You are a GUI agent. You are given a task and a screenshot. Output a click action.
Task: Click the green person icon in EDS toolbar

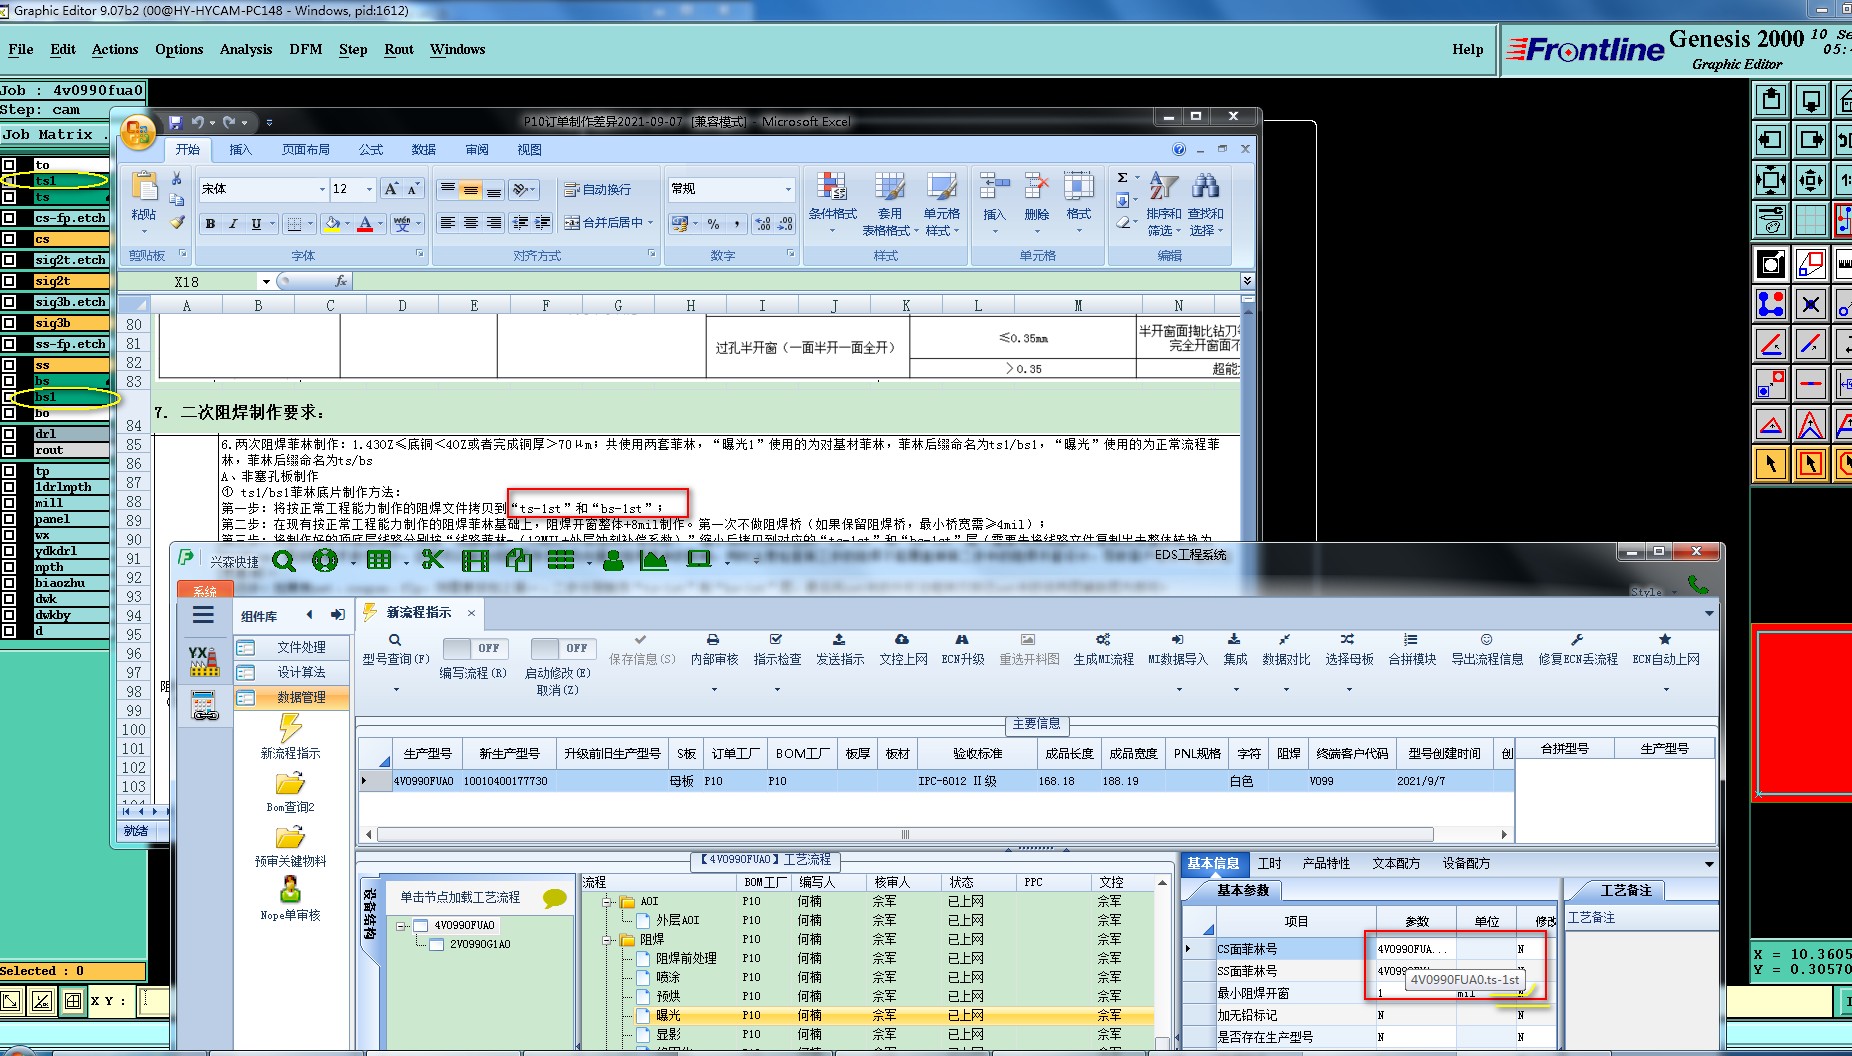point(613,560)
